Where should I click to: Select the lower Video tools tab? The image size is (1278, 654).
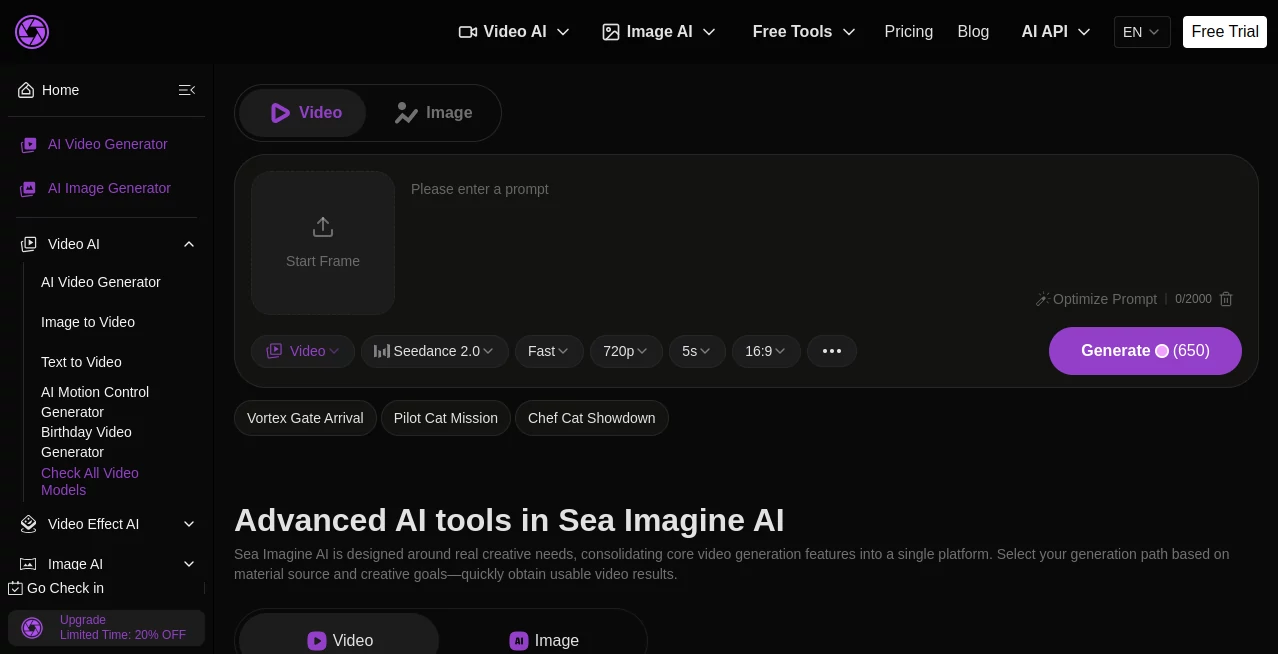tap(339, 638)
